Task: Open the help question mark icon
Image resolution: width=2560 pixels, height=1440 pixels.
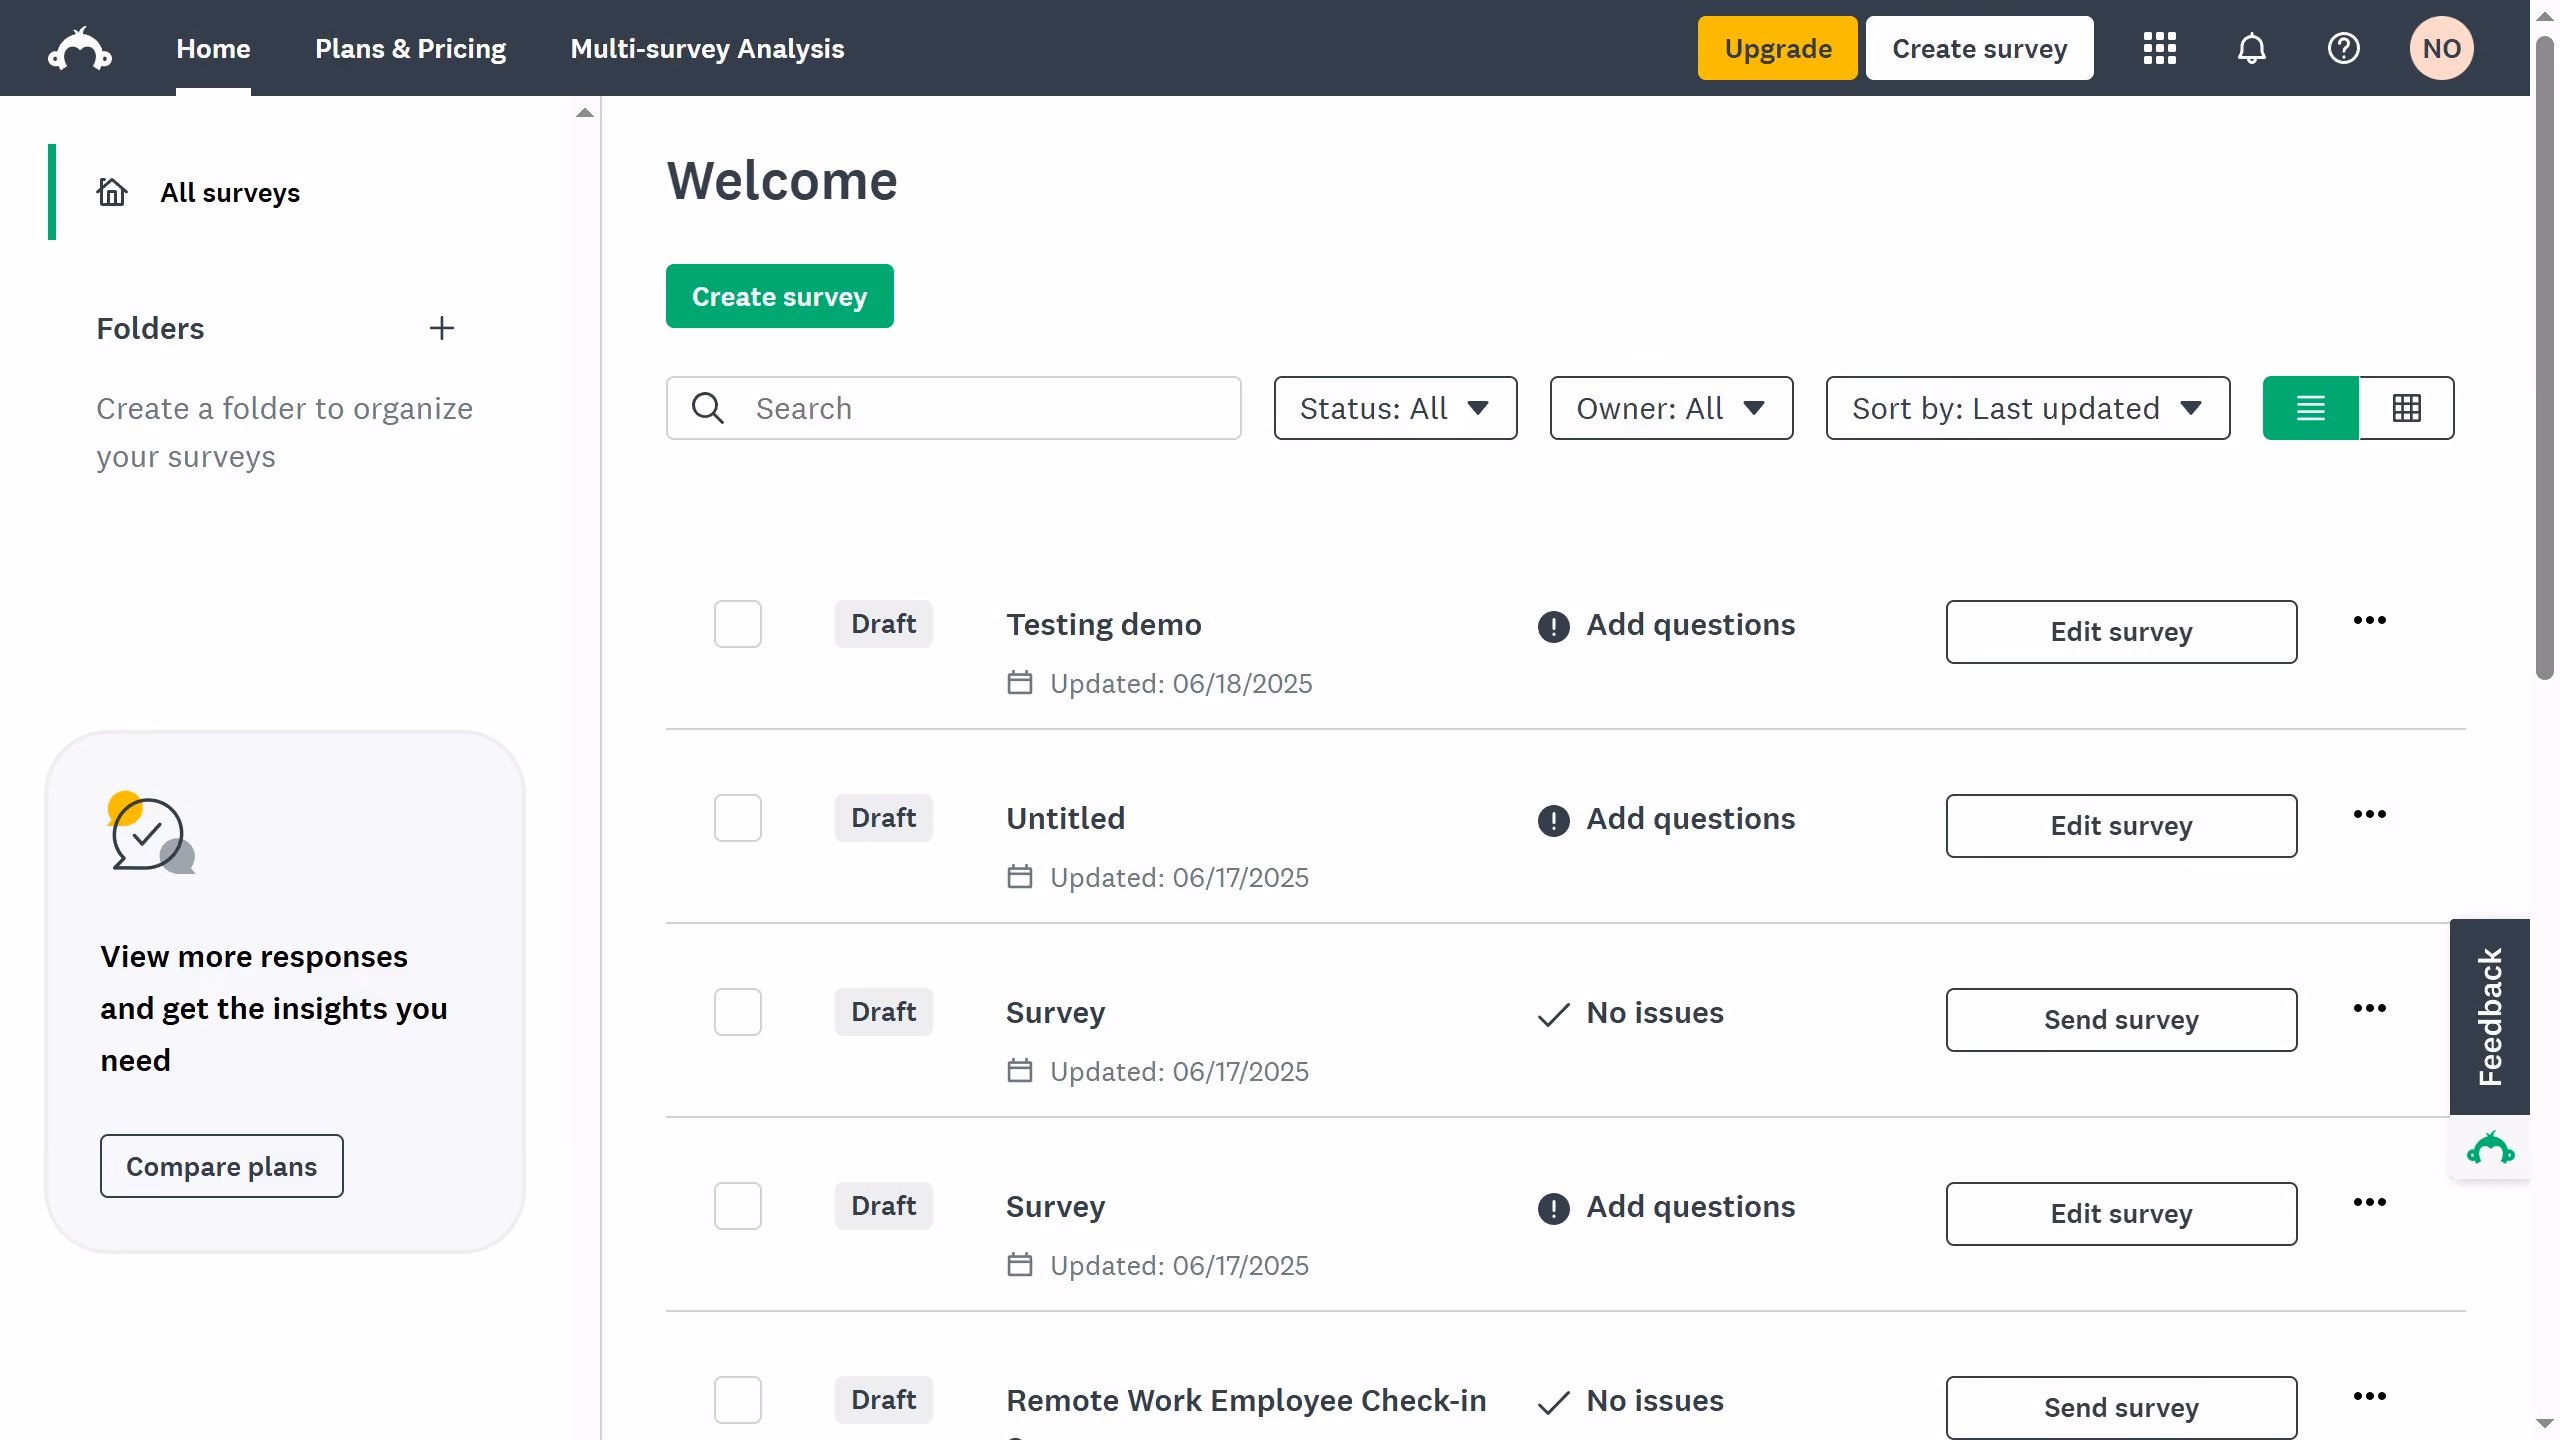Action: tap(2344, 48)
